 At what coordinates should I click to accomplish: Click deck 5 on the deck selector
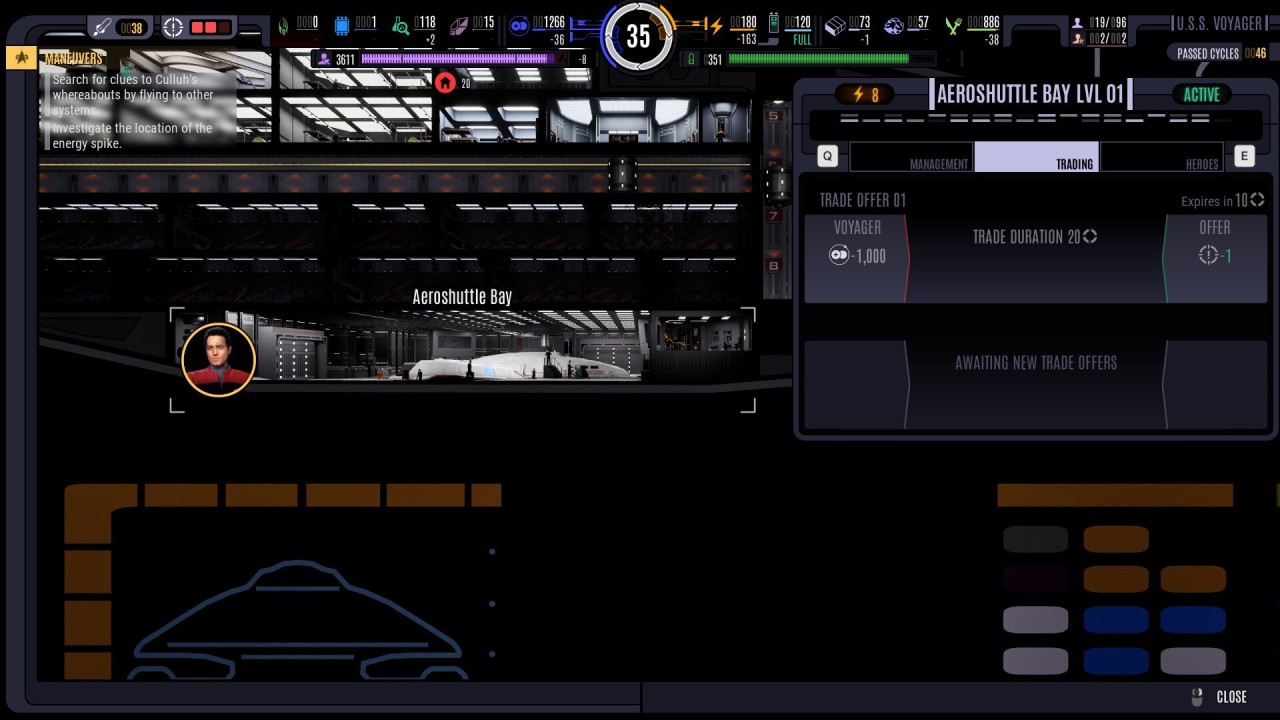[x=773, y=116]
